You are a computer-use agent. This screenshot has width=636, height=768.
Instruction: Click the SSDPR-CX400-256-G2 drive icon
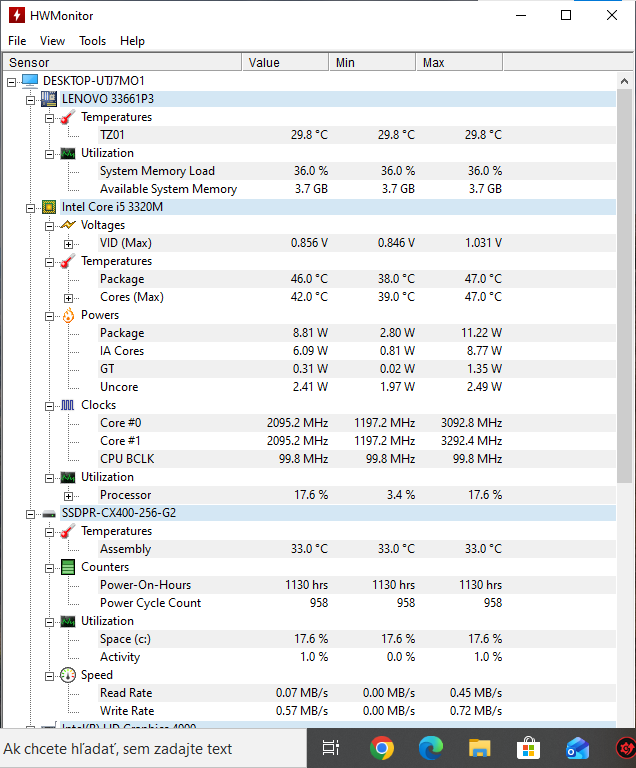coord(49,514)
